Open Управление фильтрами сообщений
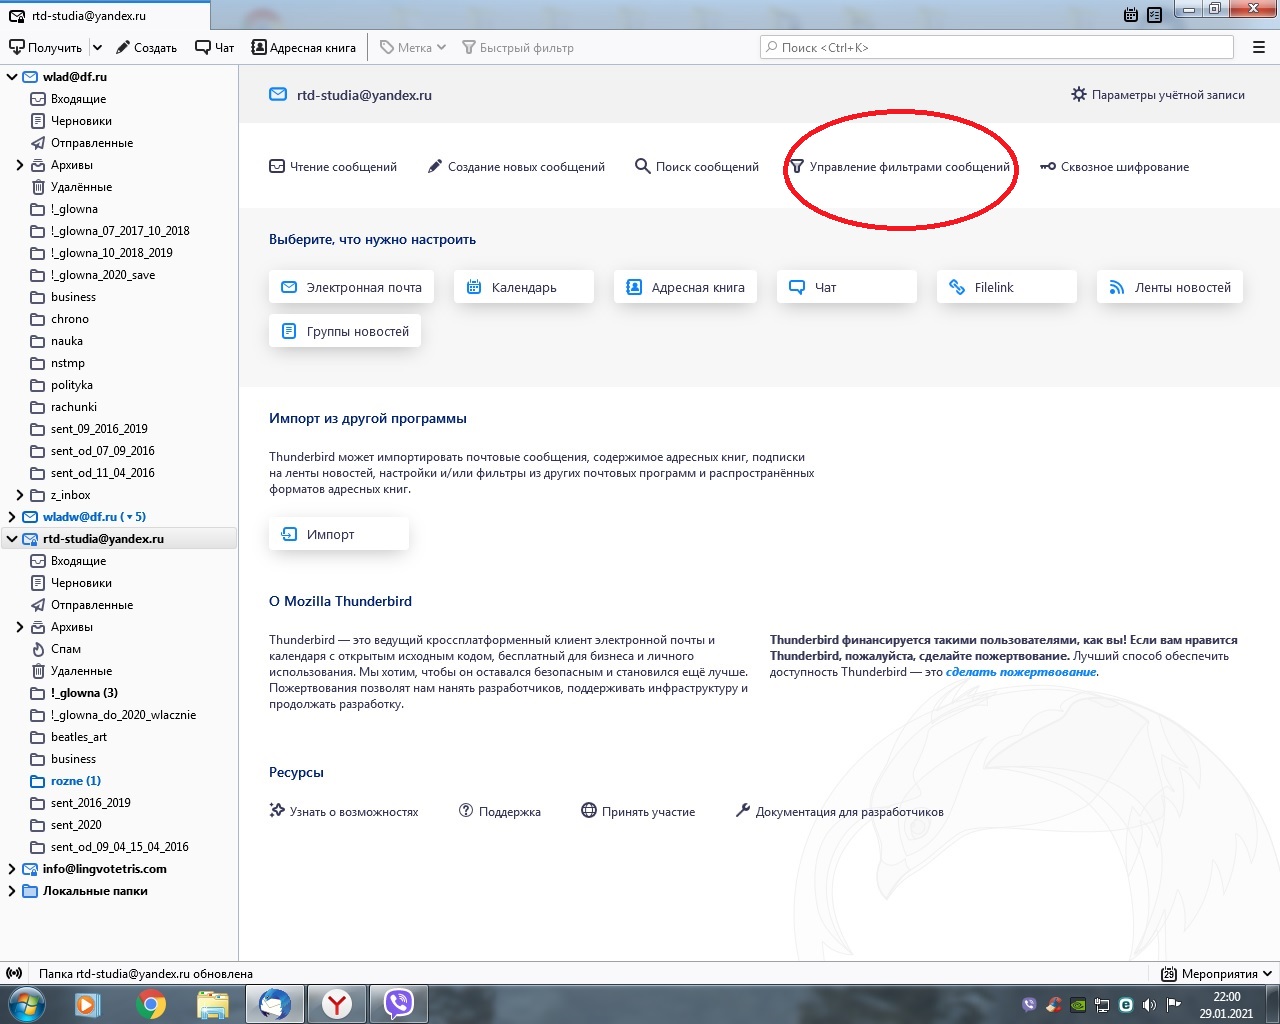Image resolution: width=1280 pixels, height=1024 pixels. click(900, 167)
